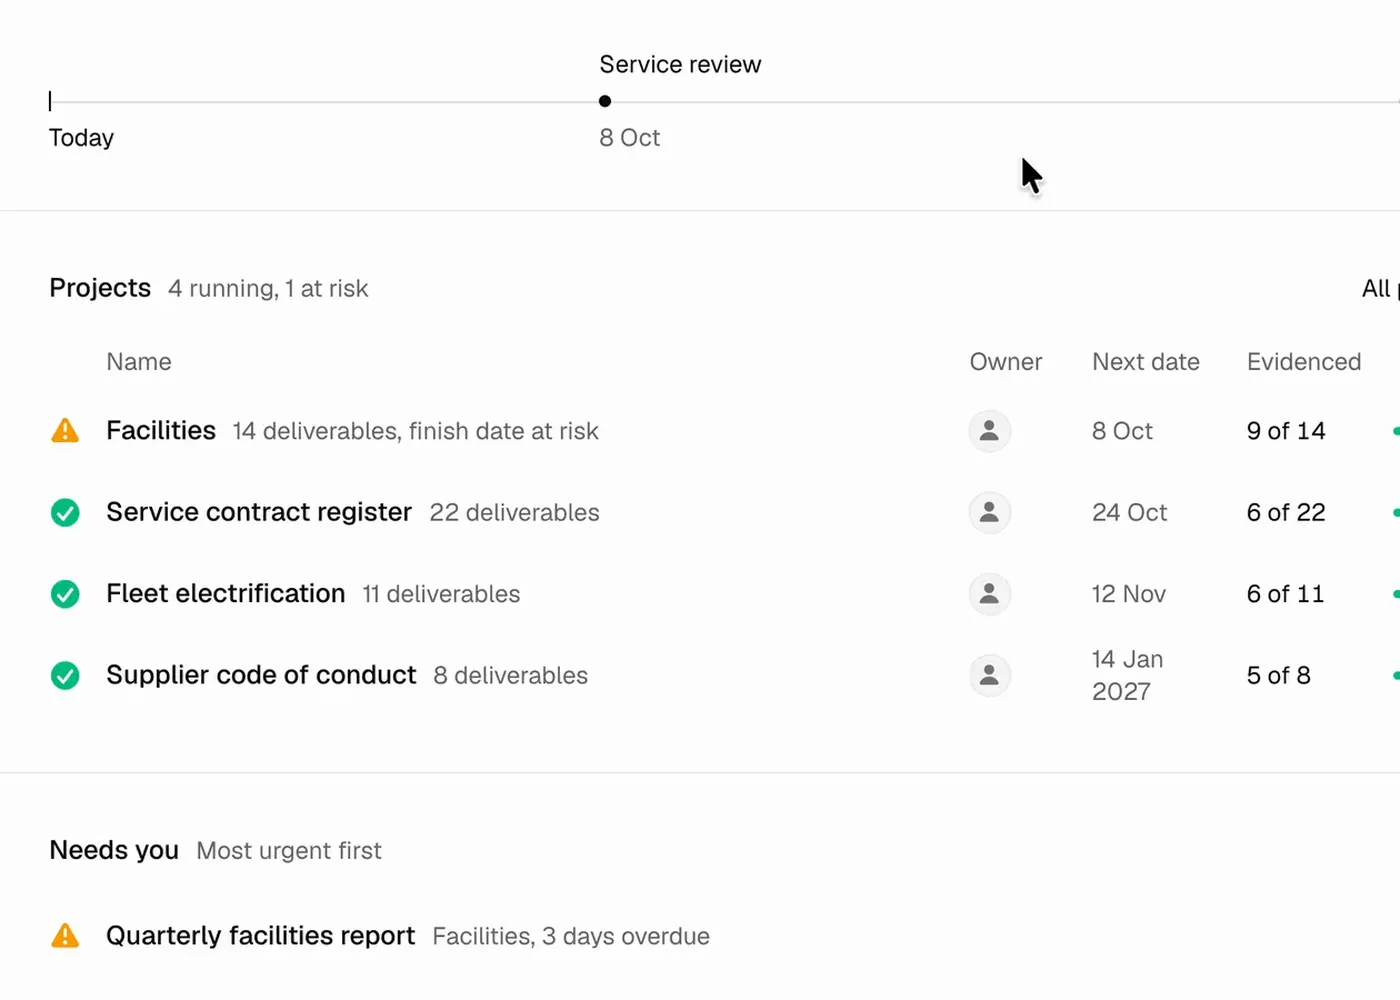The width and height of the screenshot is (1400, 1000).
Task: Open Fleet electrification owner avatar
Action: pyautogui.click(x=989, y=594)
